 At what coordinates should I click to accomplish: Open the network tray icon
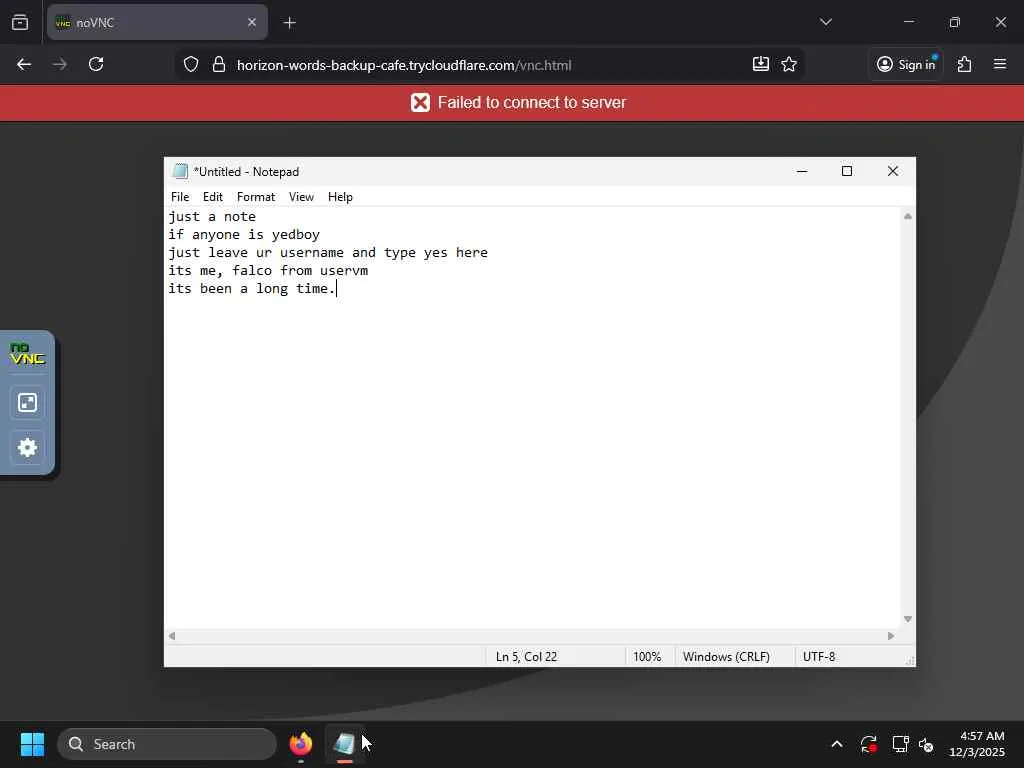click(901, 744)
